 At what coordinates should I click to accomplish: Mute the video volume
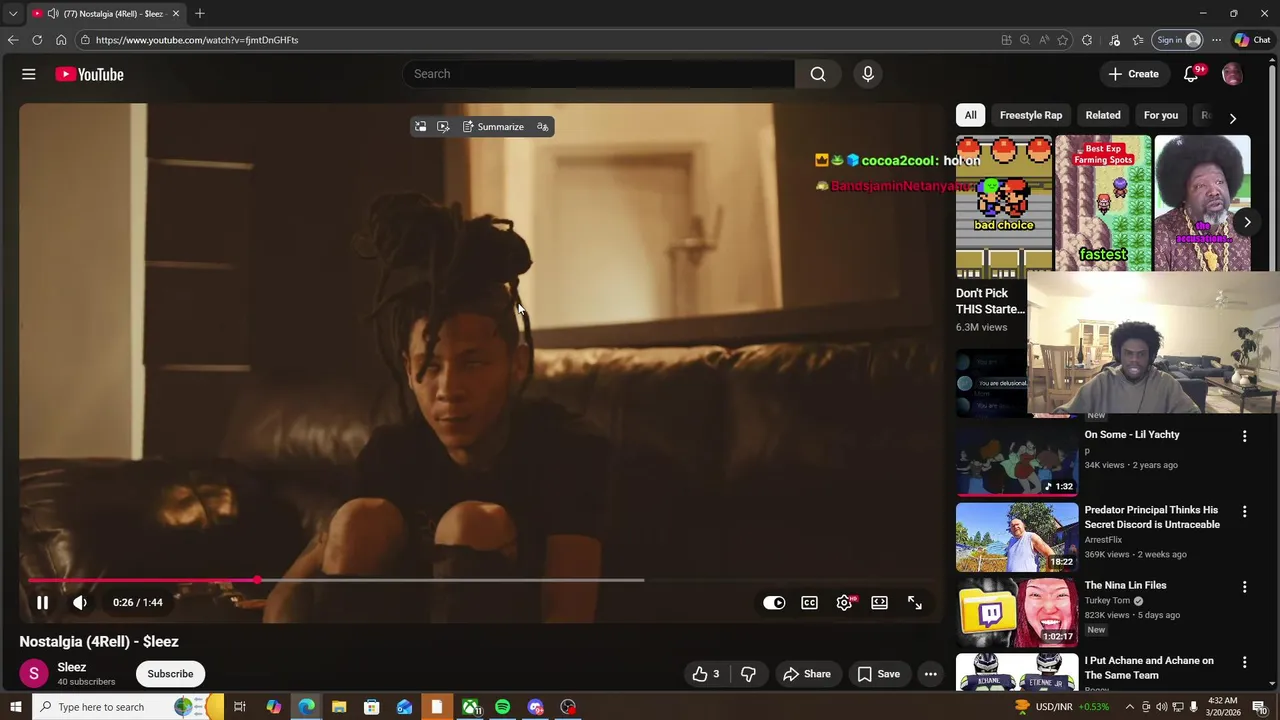pos(80,602)
